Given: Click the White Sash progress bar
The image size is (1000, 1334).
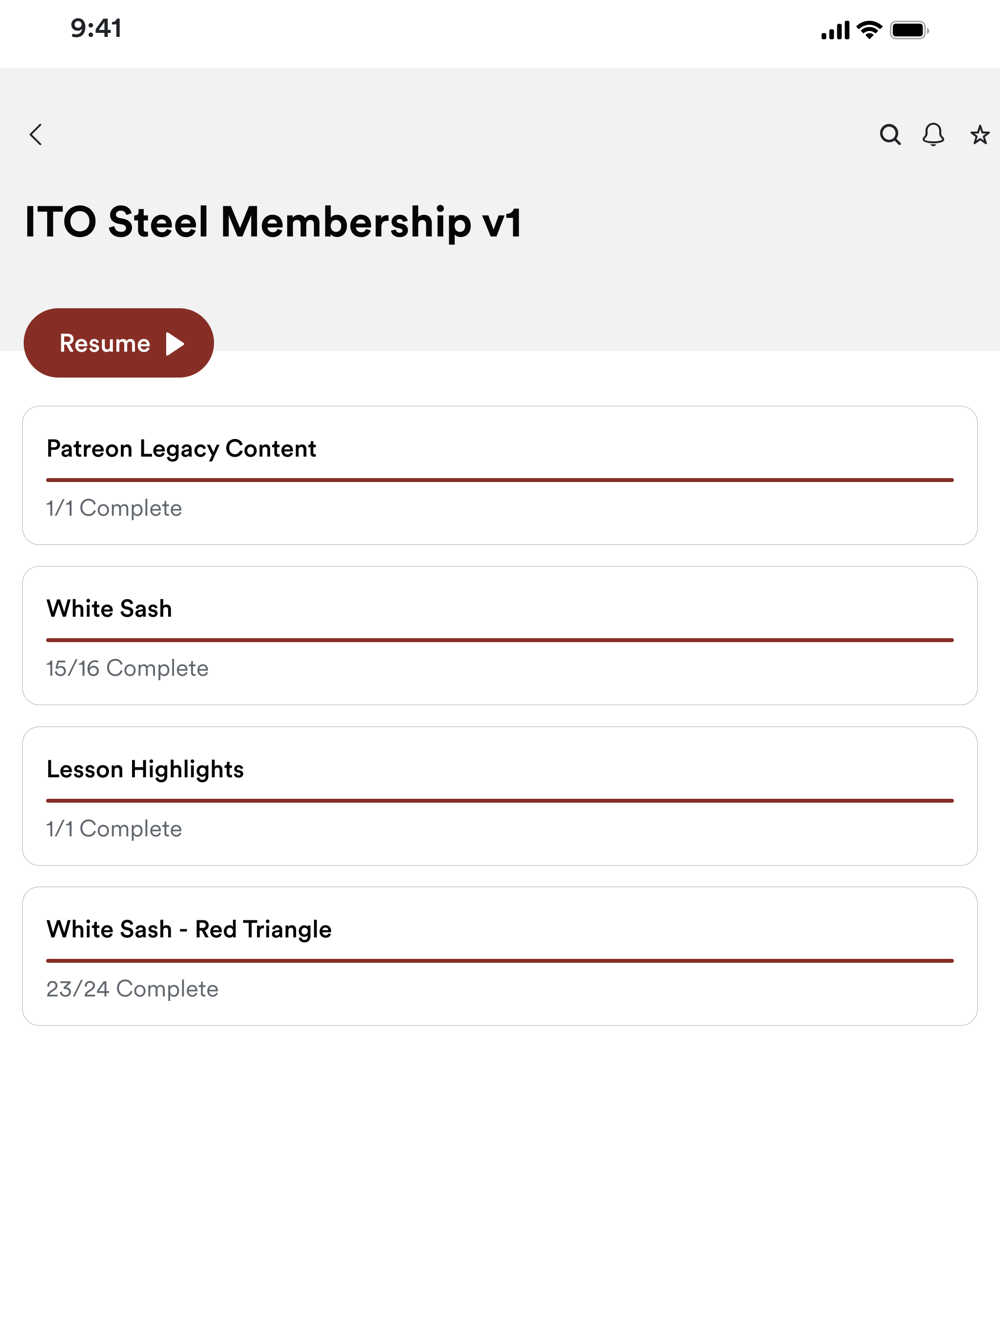Looking at the screenshot, I should (x=500, y=640).
